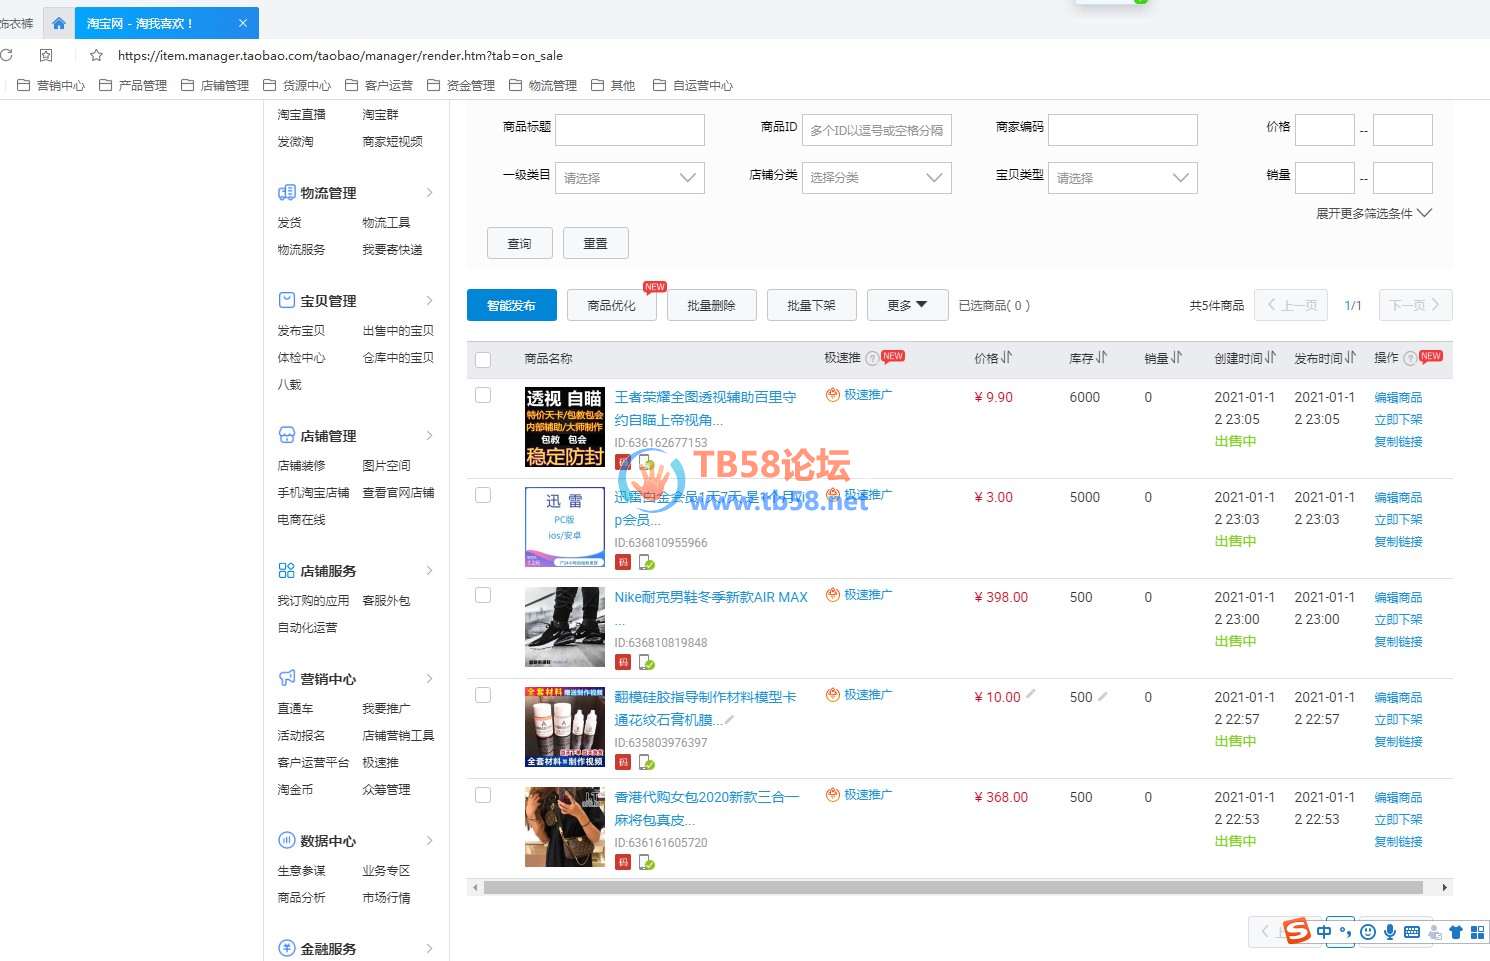The width and height of the screenshot is (1490, 961).
Task: Click the 重置 reset button
Action: pyautogui.click(x=596, y=244)
